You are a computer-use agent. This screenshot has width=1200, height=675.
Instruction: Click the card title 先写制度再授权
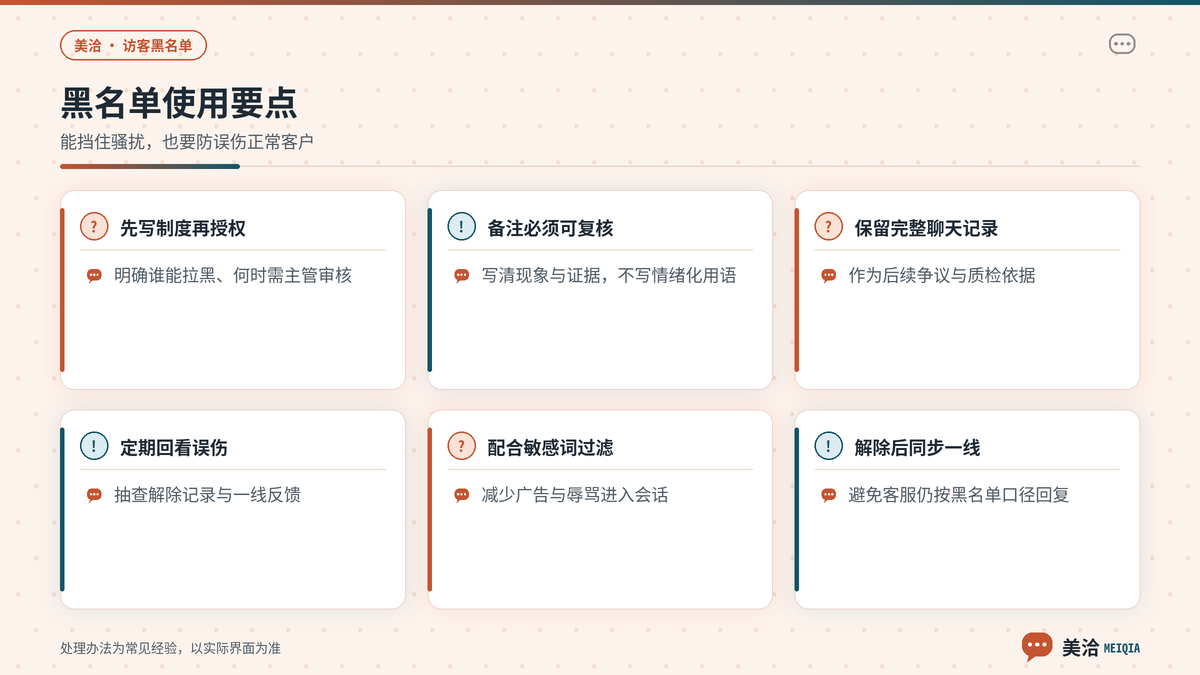pyautogui.click(x=183, y=228)
